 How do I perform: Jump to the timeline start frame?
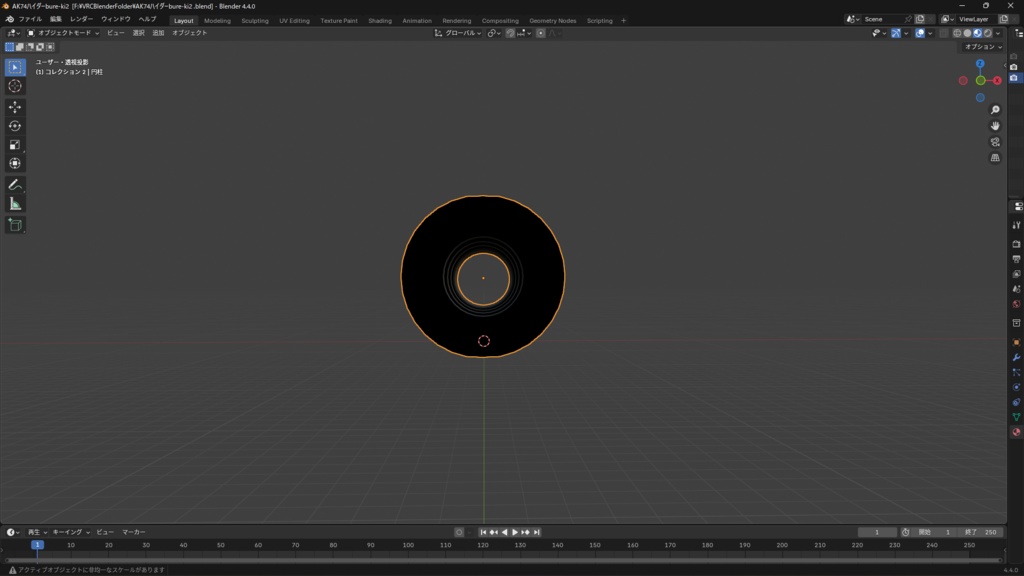pyautogui.click(x=483, y=532)
